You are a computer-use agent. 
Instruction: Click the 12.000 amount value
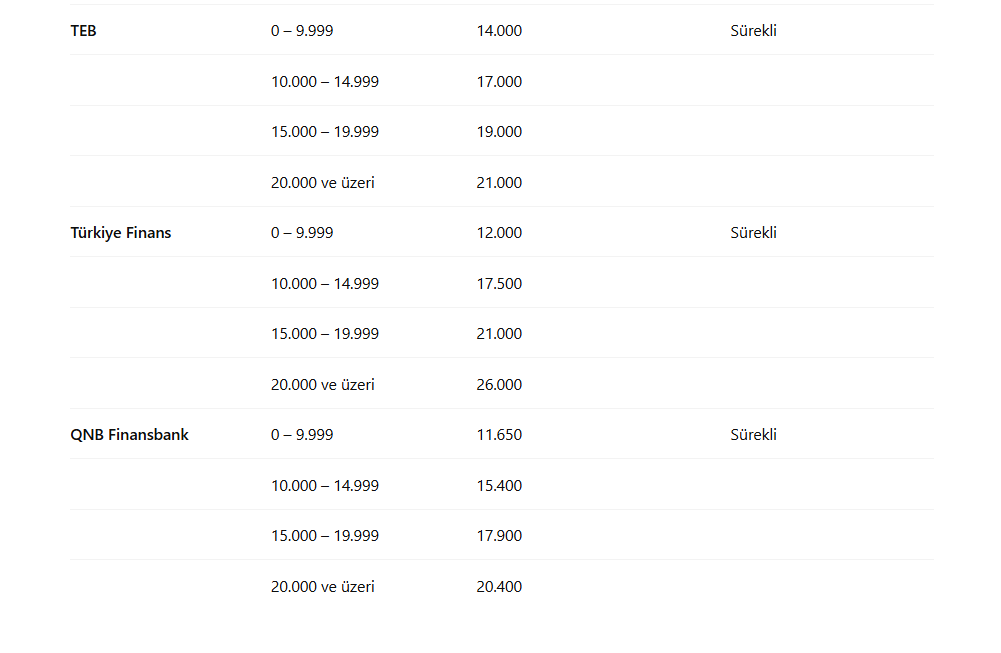(x=499, y=233)
